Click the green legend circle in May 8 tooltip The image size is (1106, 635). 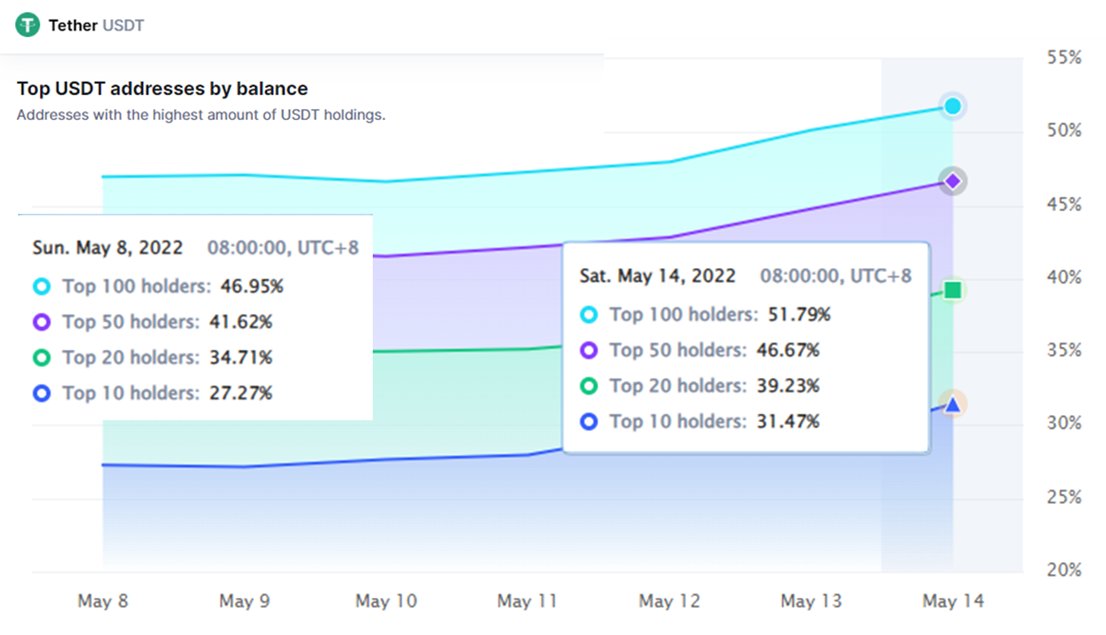pyautogui.click(x=42, y=358)
